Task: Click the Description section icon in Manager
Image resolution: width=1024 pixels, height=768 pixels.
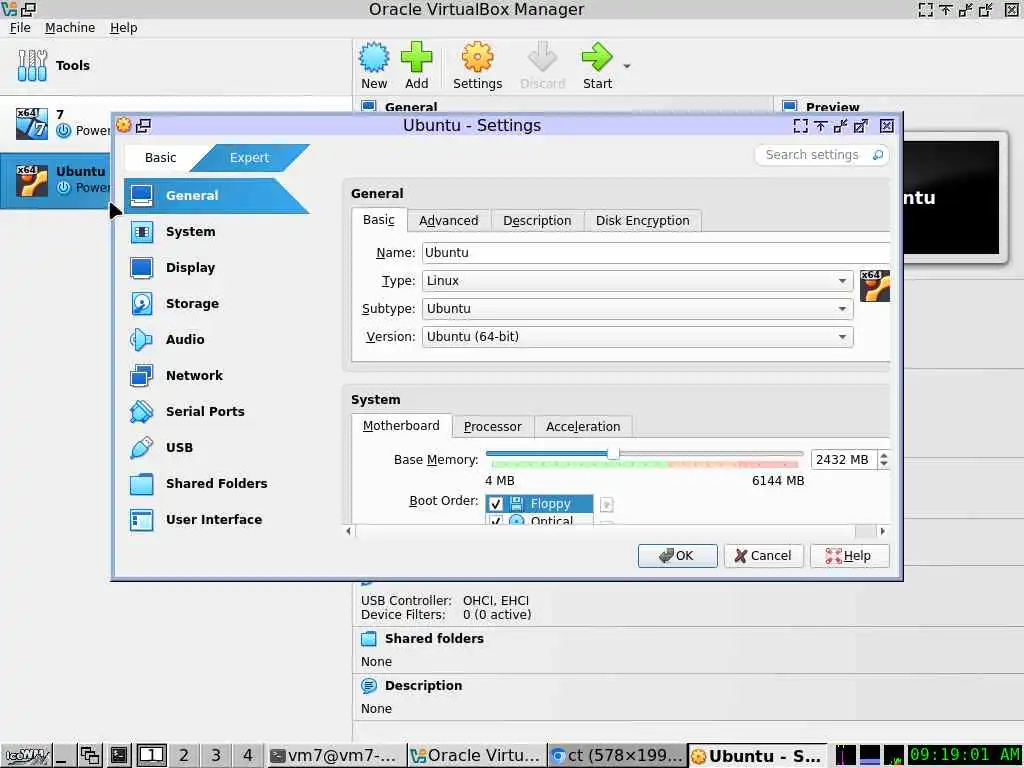Action: (x=369, y=686)
